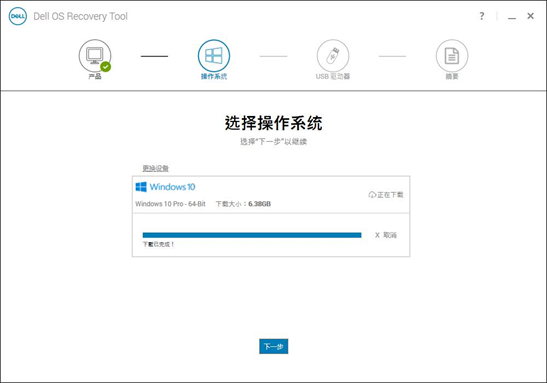Click the Dell logo icon
This screenshot has height=383, width=547.
click(x=18, y=16)
